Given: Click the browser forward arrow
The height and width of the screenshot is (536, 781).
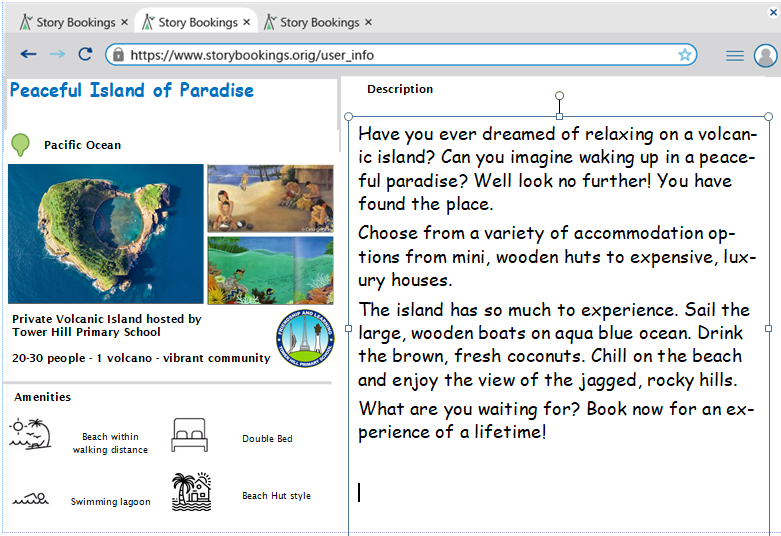Looking at the screenshot, I should pyautogui.click(x=57, y=54).
